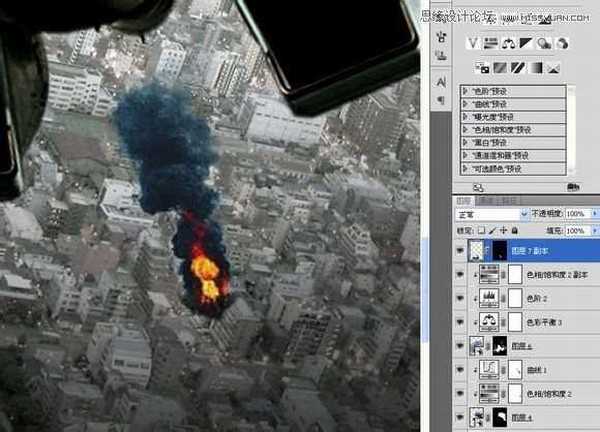The width and height of the screenshot is (600, 432).
Task: Click the 色相/饱和度 2 副本 adjustment thumbnail
Action: coord(489,274)
